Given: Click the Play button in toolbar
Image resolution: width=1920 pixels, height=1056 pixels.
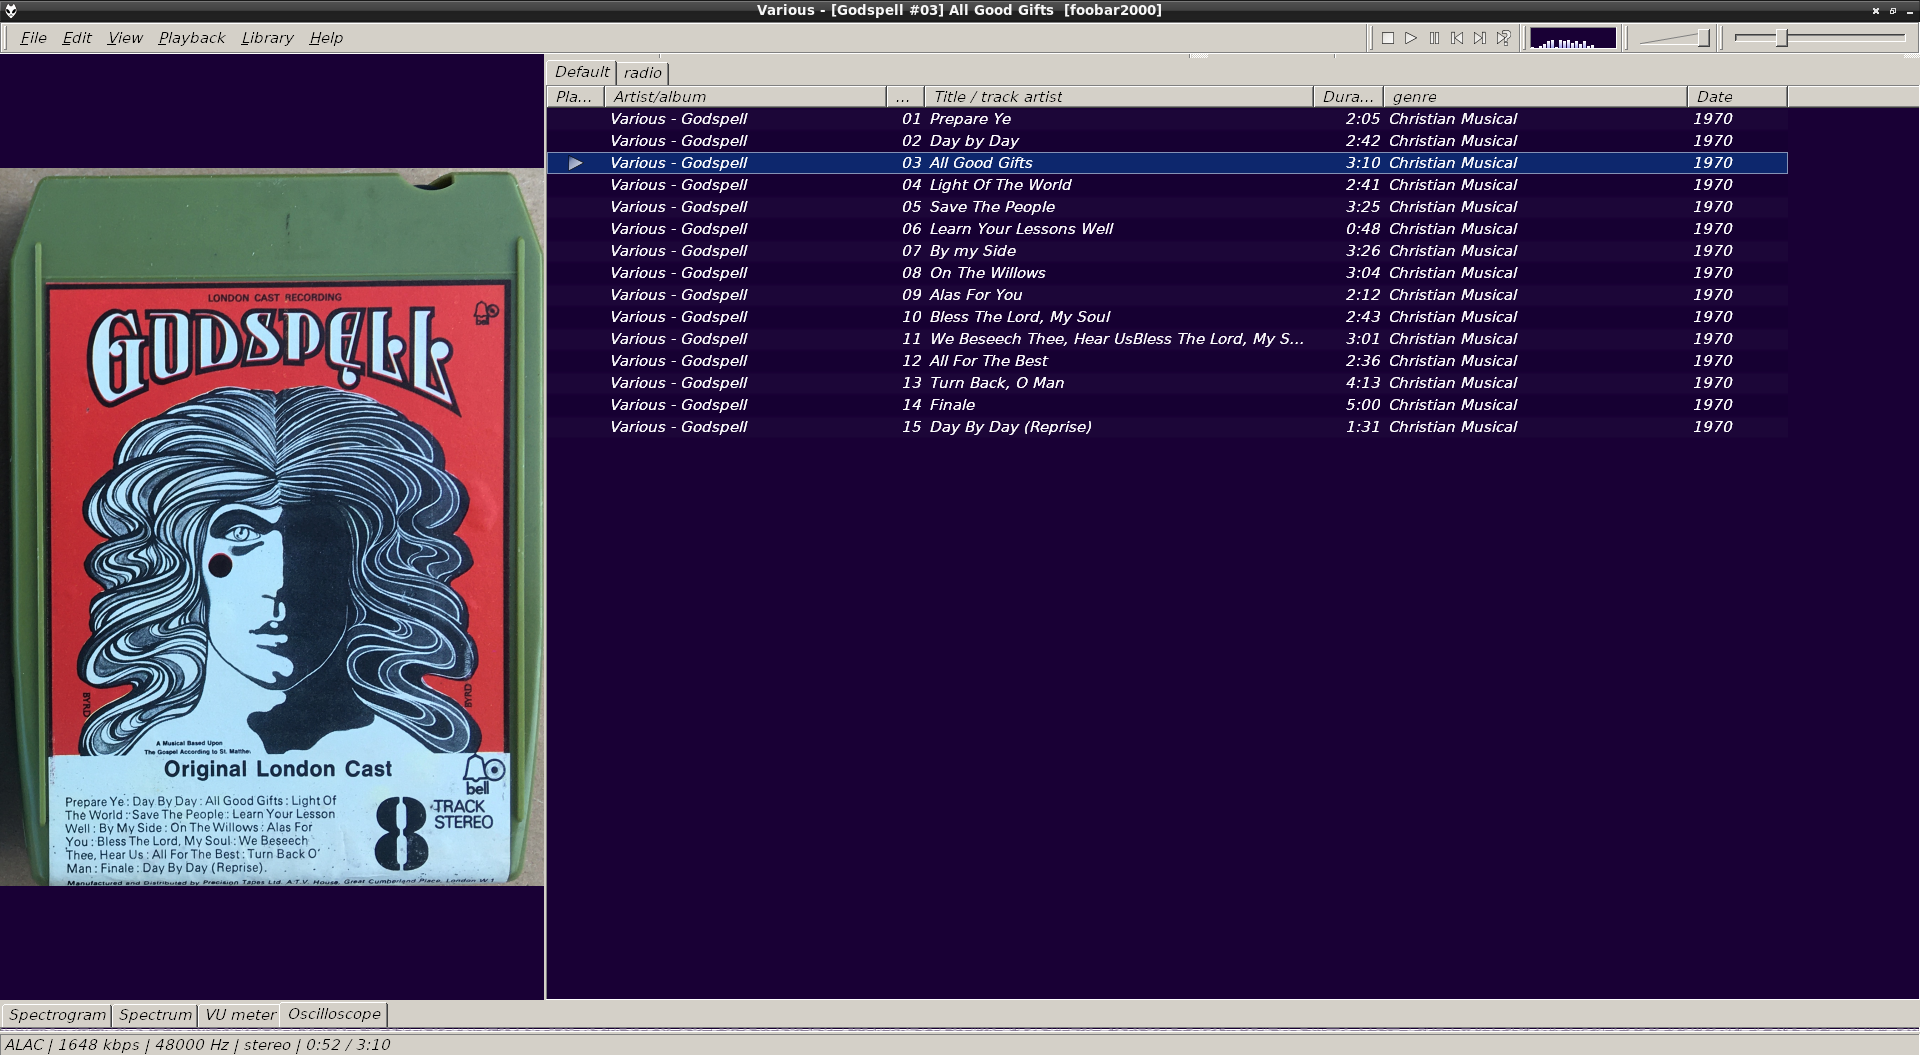Looking at the screenshot, I should tap(1411, 38).
